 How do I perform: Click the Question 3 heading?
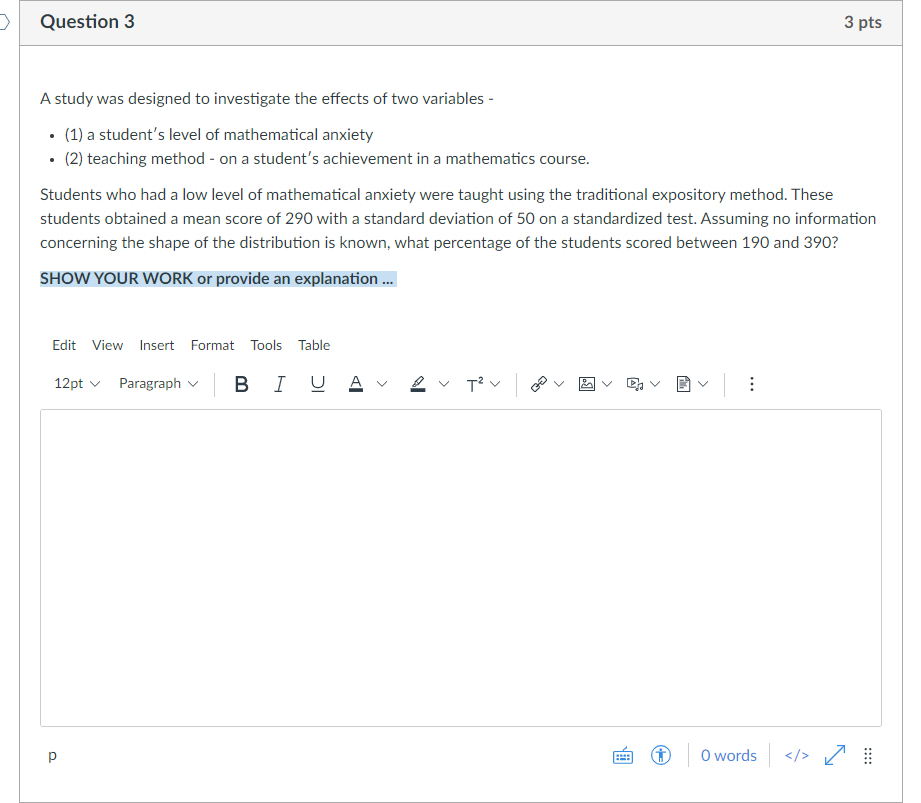pyautogui.click(x=87, y=22)
